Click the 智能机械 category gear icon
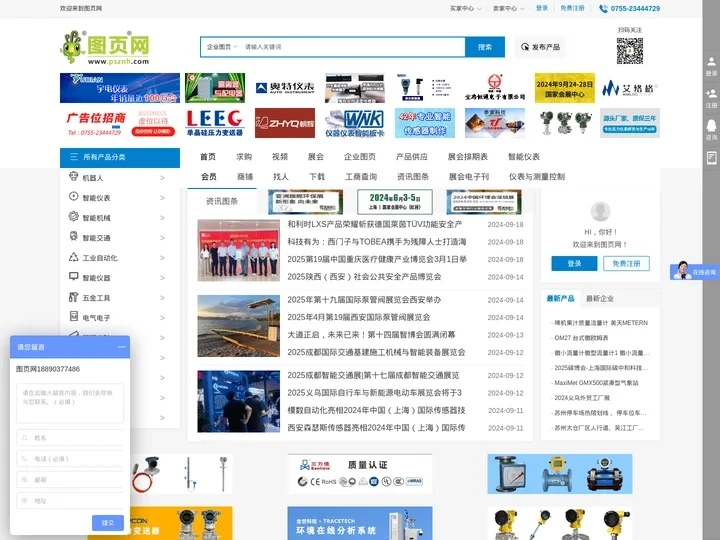This screenshot has height=540, width=720. 73,216
